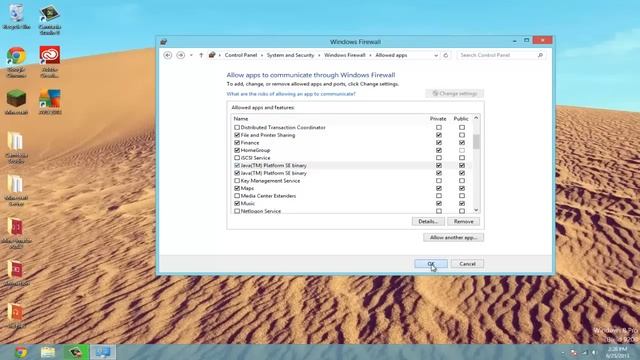
Task: Navigate to Windows Firewall breadcrumb
Action: tap(344, 55)
